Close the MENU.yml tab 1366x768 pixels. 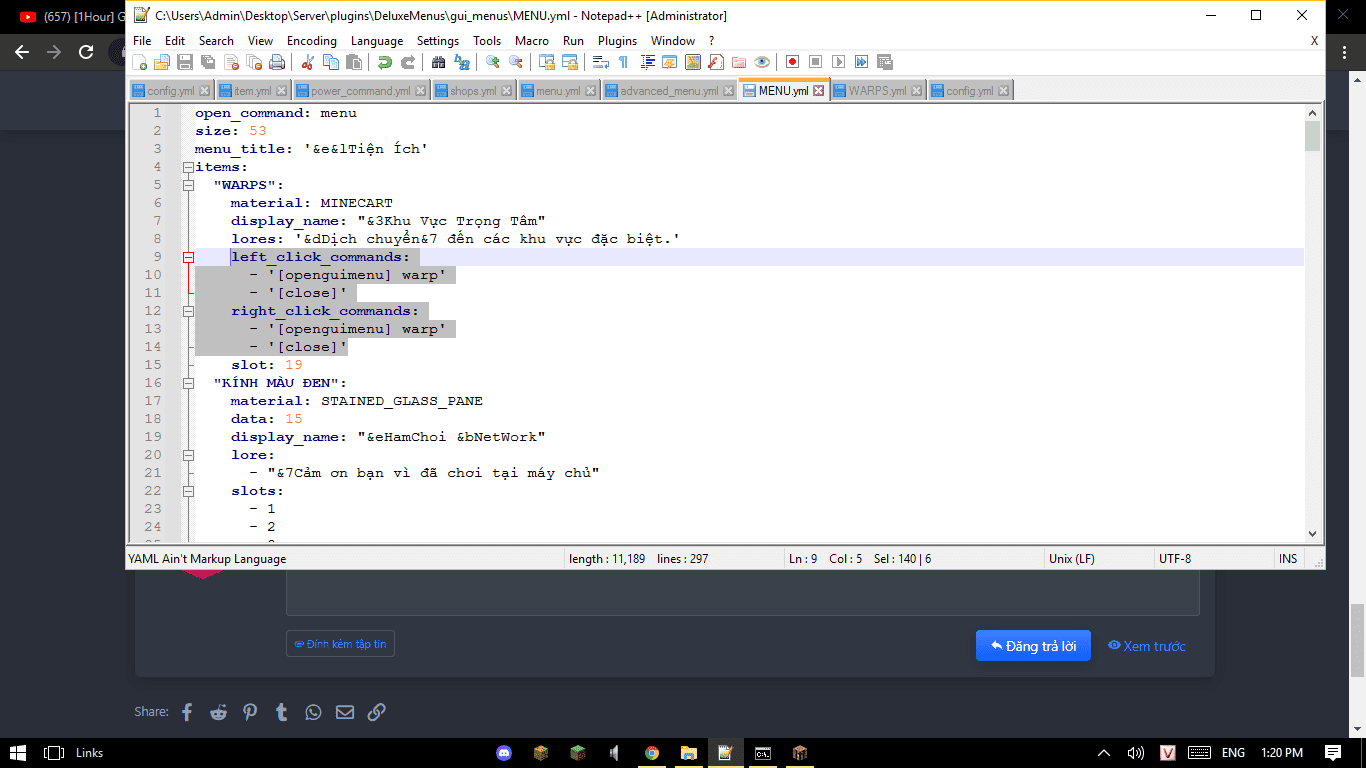[818, 91]
